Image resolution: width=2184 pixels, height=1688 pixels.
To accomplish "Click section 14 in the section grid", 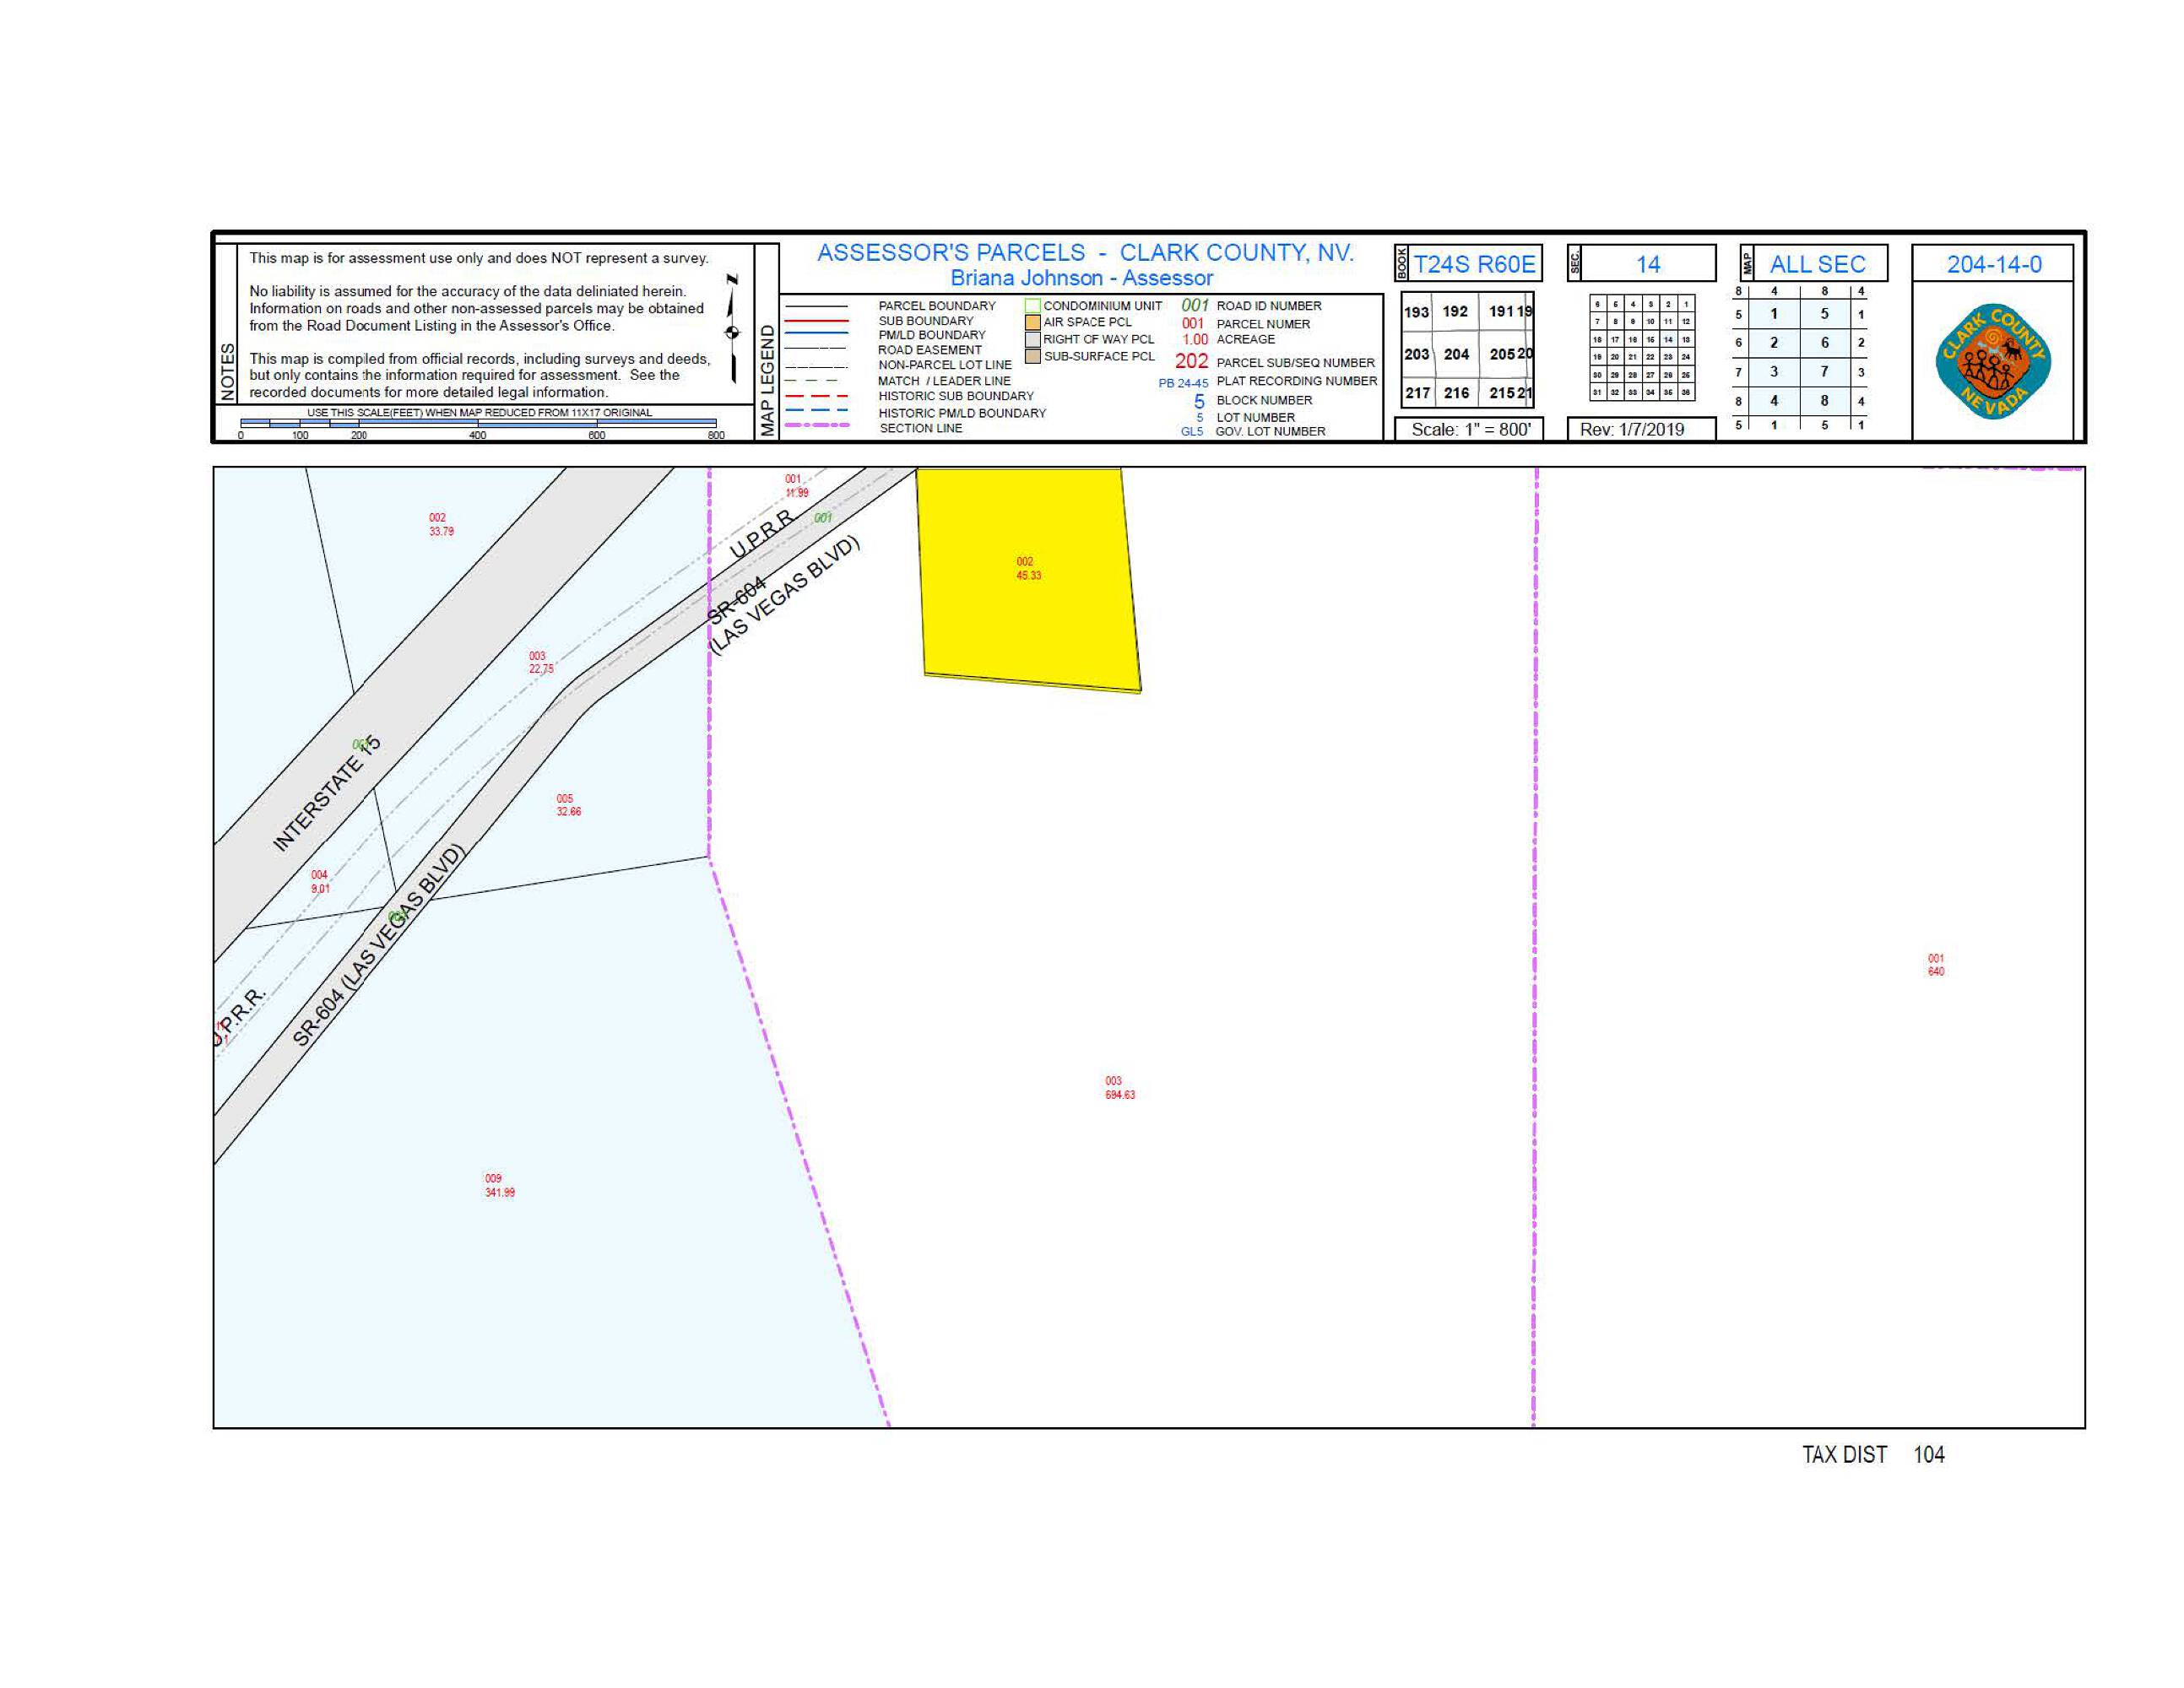I will click(1668, 340).
